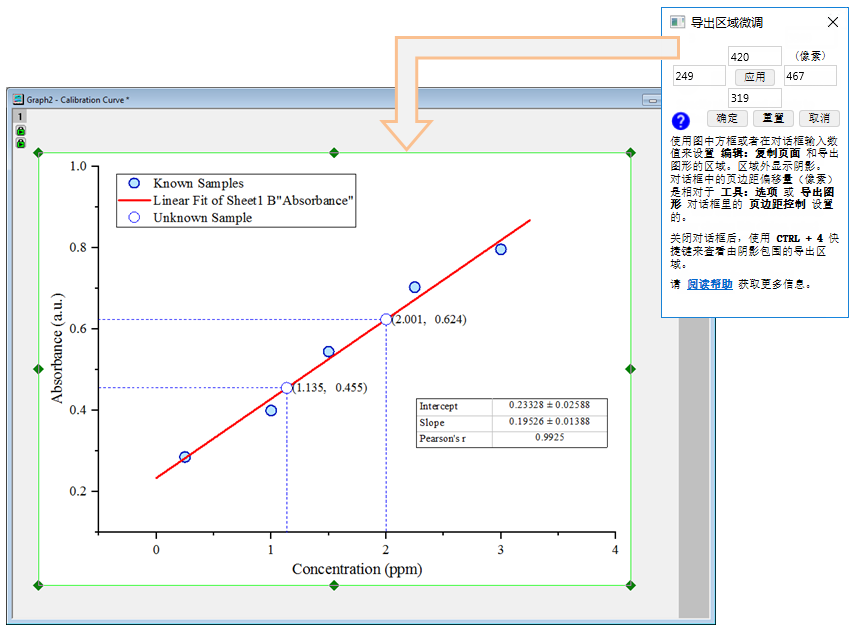Select the graph legend box

[236, 200]
